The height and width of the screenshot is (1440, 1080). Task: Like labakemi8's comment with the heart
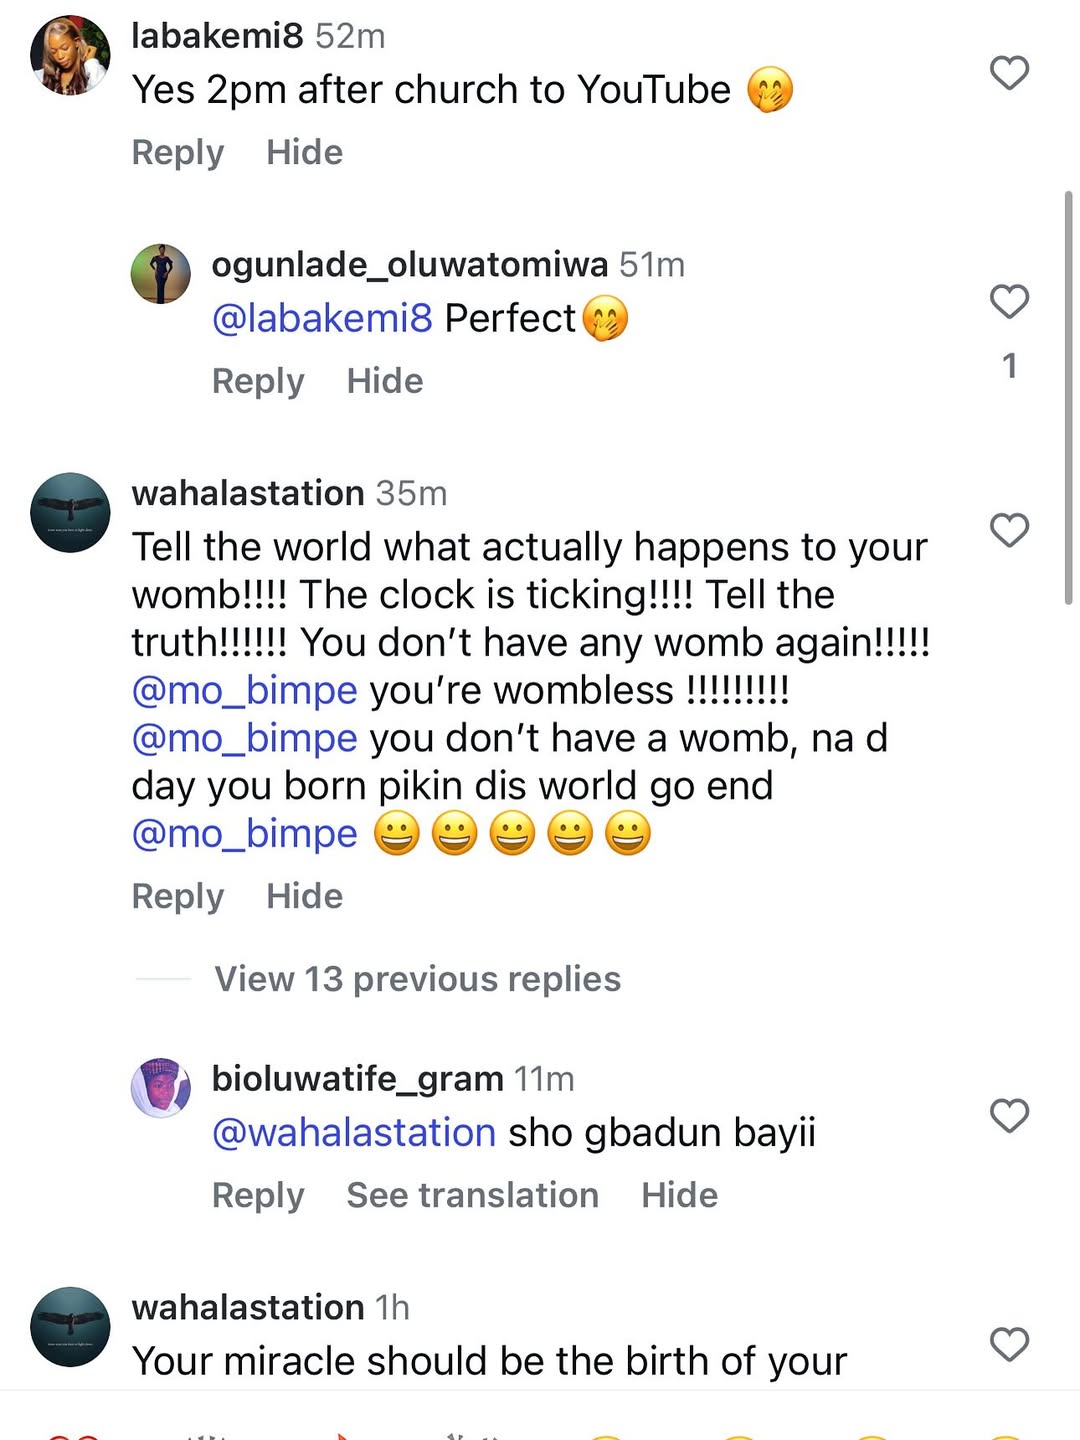click(1009, 73)
